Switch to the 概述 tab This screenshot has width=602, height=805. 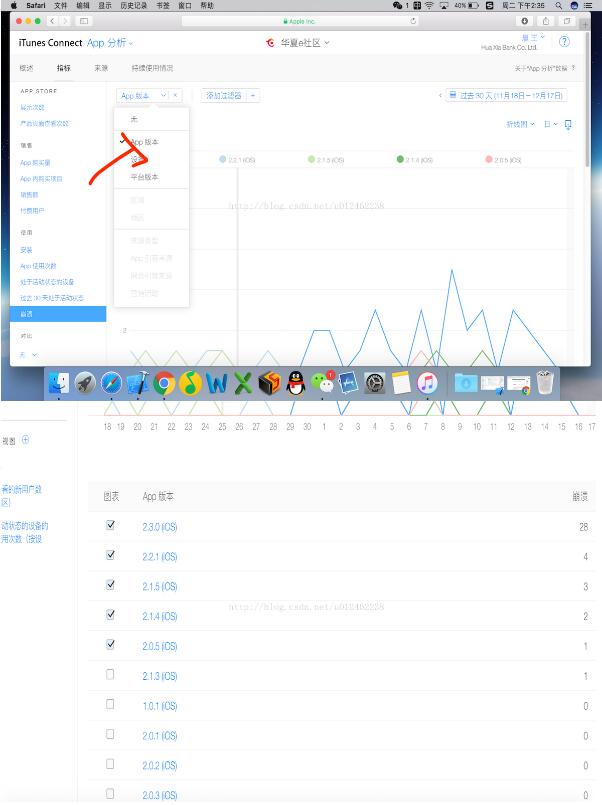pos(26,68)
